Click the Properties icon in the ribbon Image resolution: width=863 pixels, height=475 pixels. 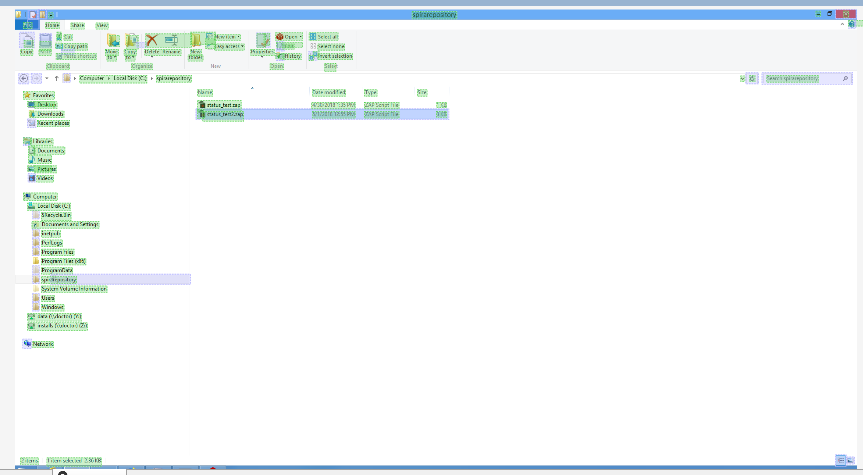pyautogui.click(x=263, y=44)
